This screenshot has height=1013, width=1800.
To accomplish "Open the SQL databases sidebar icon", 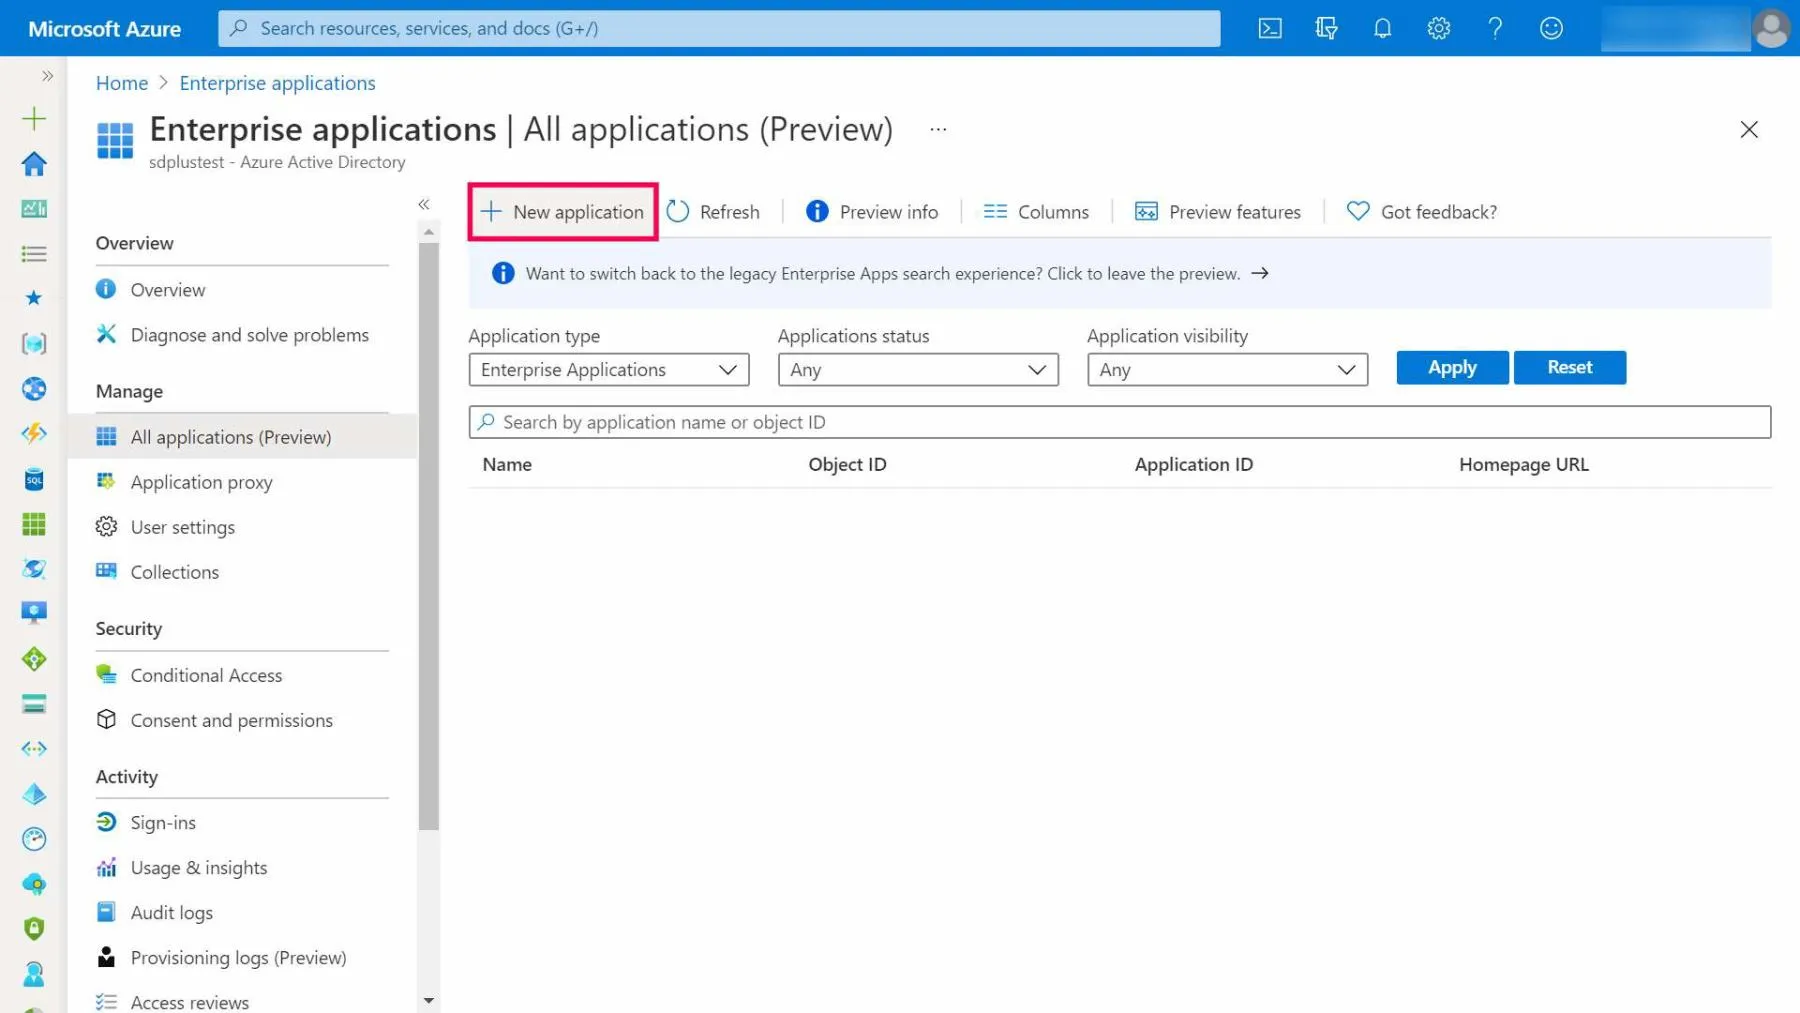I will point(34,480).
